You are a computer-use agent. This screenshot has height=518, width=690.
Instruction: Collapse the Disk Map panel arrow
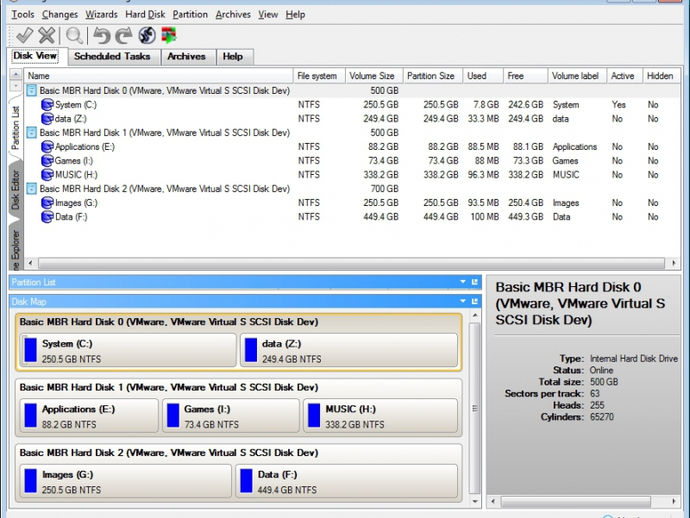[x=463, y=301]
